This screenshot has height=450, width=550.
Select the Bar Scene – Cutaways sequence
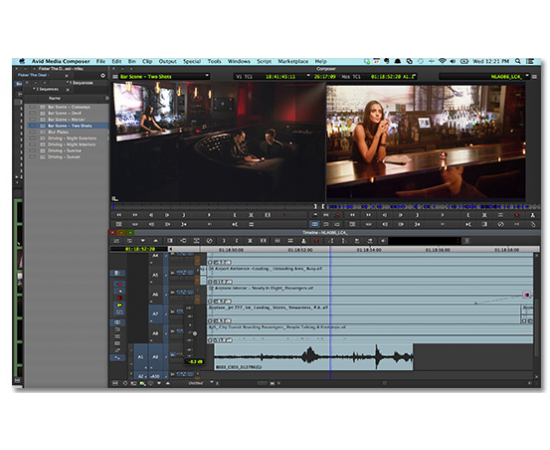click(x=68, y=107)
